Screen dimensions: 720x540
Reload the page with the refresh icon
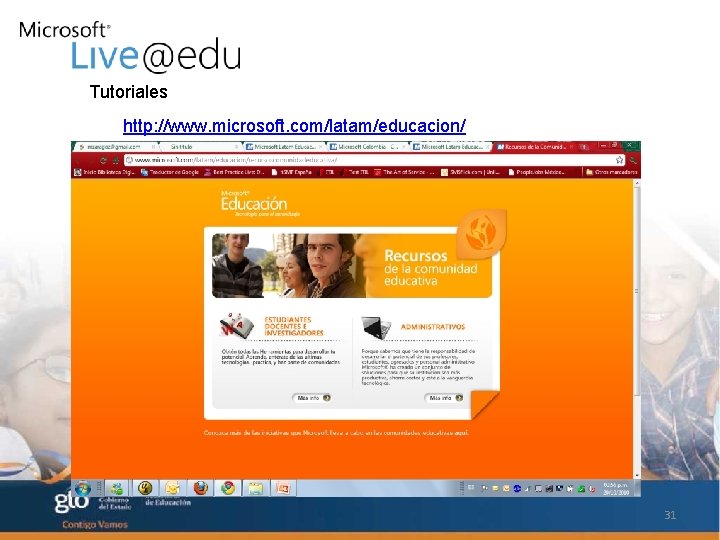(103, 160)
